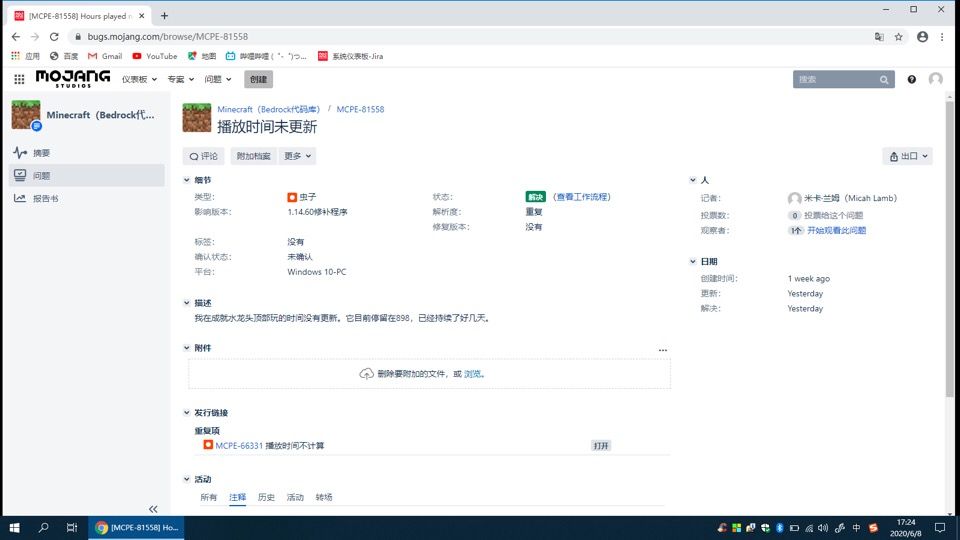Click the Chrome taskbar button
The height and width of the screenshot is (540, 960).
point(136,527)
